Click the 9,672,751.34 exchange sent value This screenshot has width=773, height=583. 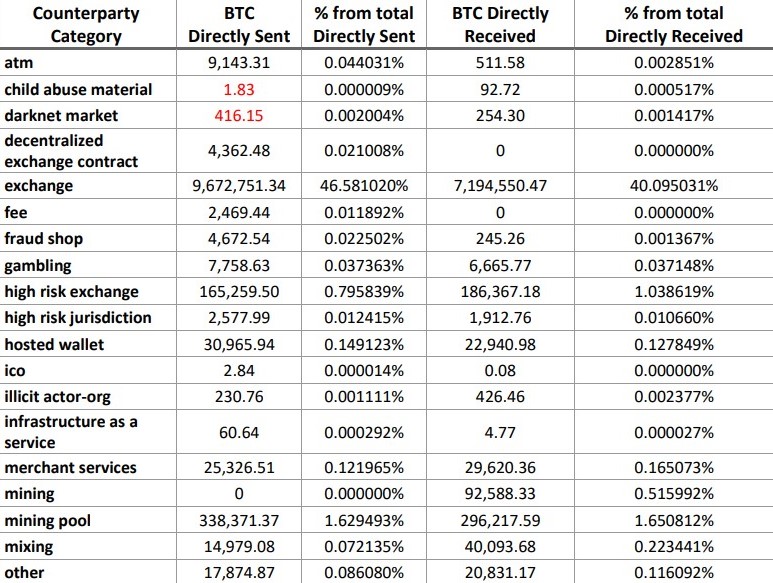[240, 186]
